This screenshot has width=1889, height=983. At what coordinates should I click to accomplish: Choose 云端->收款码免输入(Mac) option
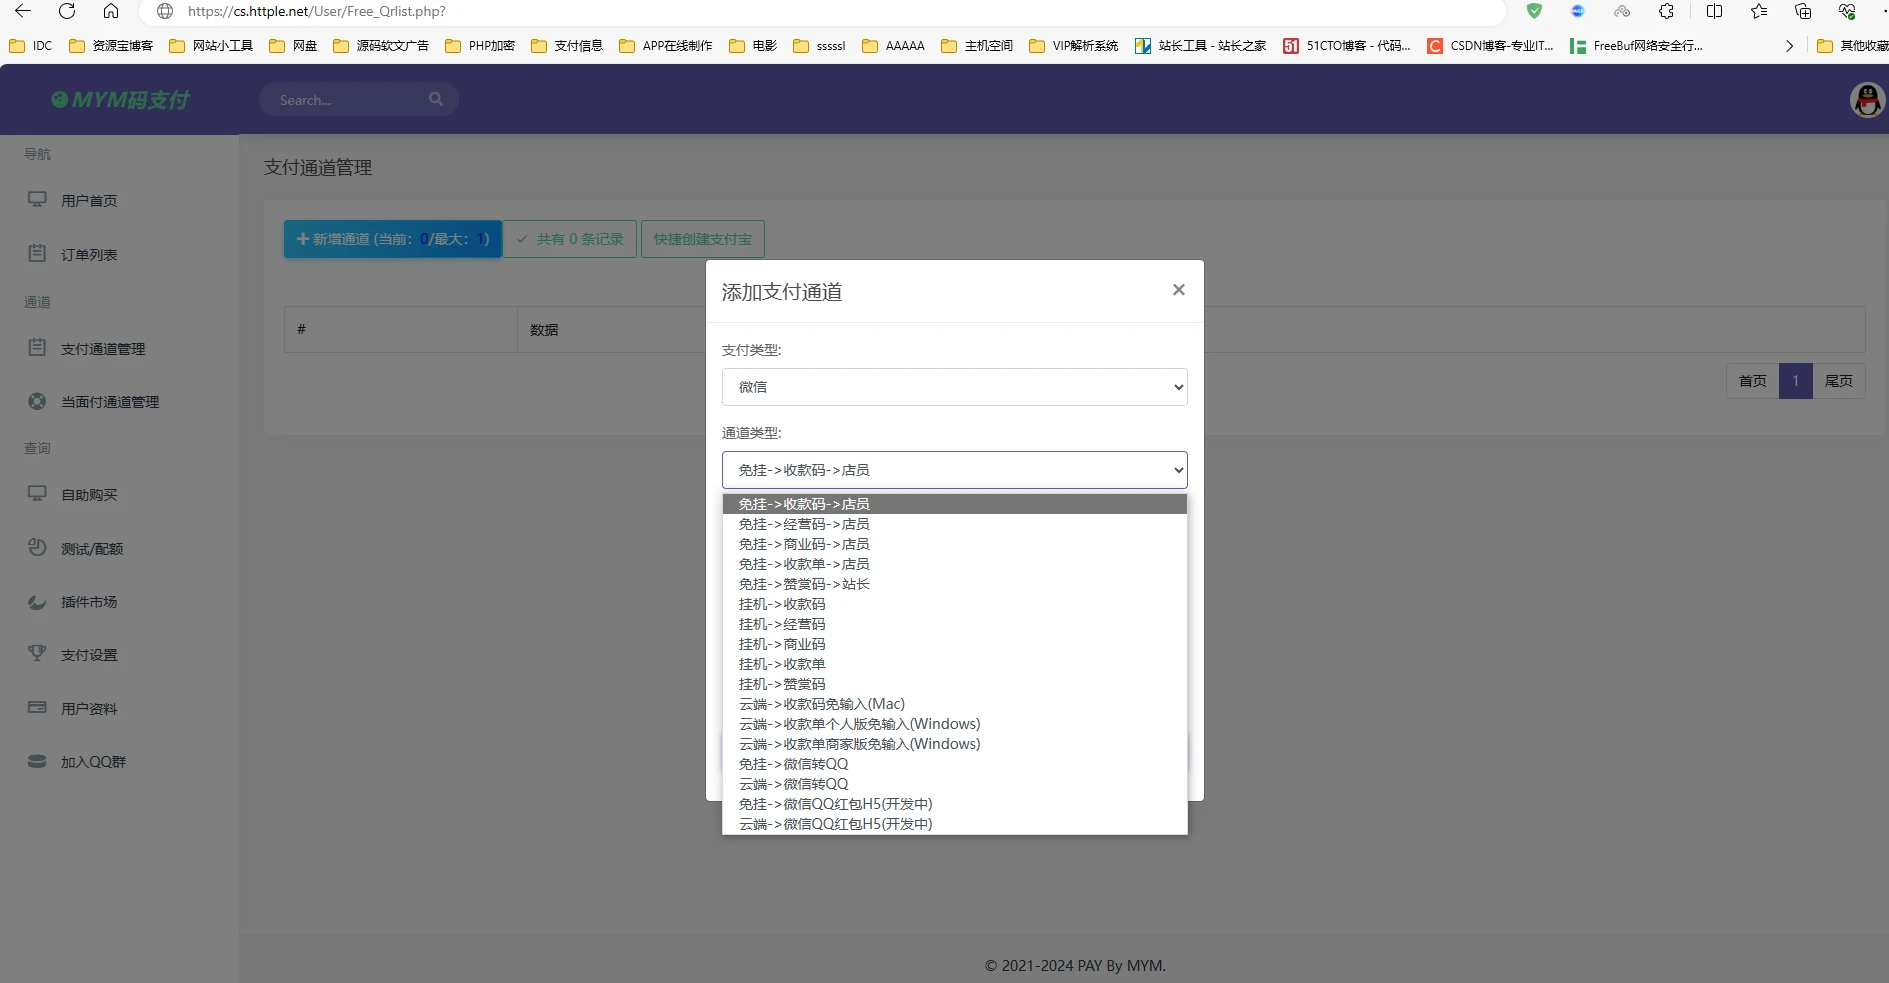[821, 704]
